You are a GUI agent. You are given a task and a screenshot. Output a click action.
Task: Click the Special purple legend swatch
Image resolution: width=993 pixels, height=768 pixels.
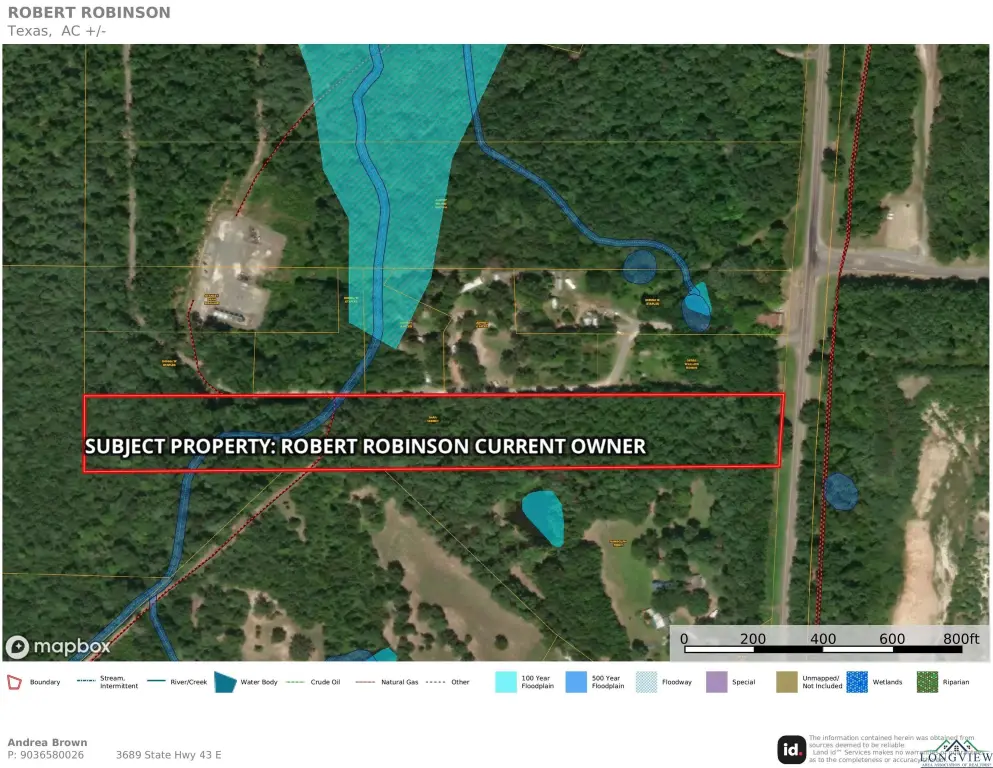tap(716, 682)
